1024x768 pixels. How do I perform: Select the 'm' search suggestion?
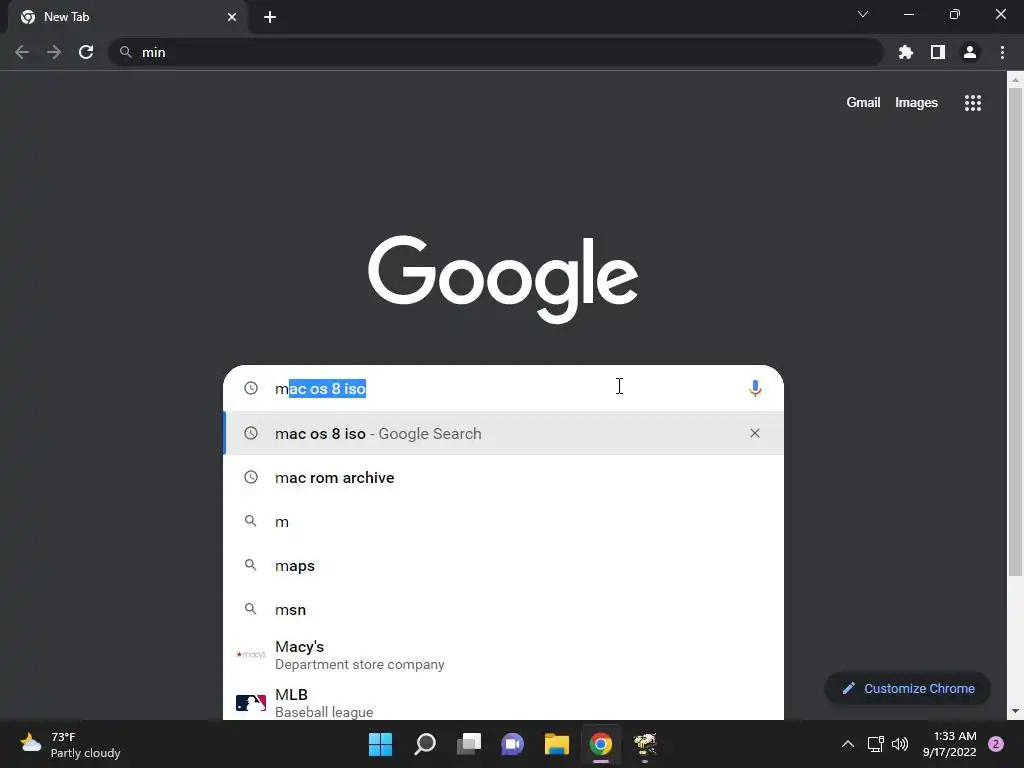click(x=503, y=521)
